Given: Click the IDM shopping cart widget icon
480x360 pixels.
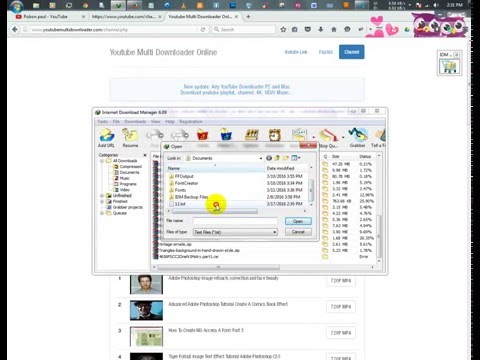Looking at the screenshot, I should click(449, 67).
